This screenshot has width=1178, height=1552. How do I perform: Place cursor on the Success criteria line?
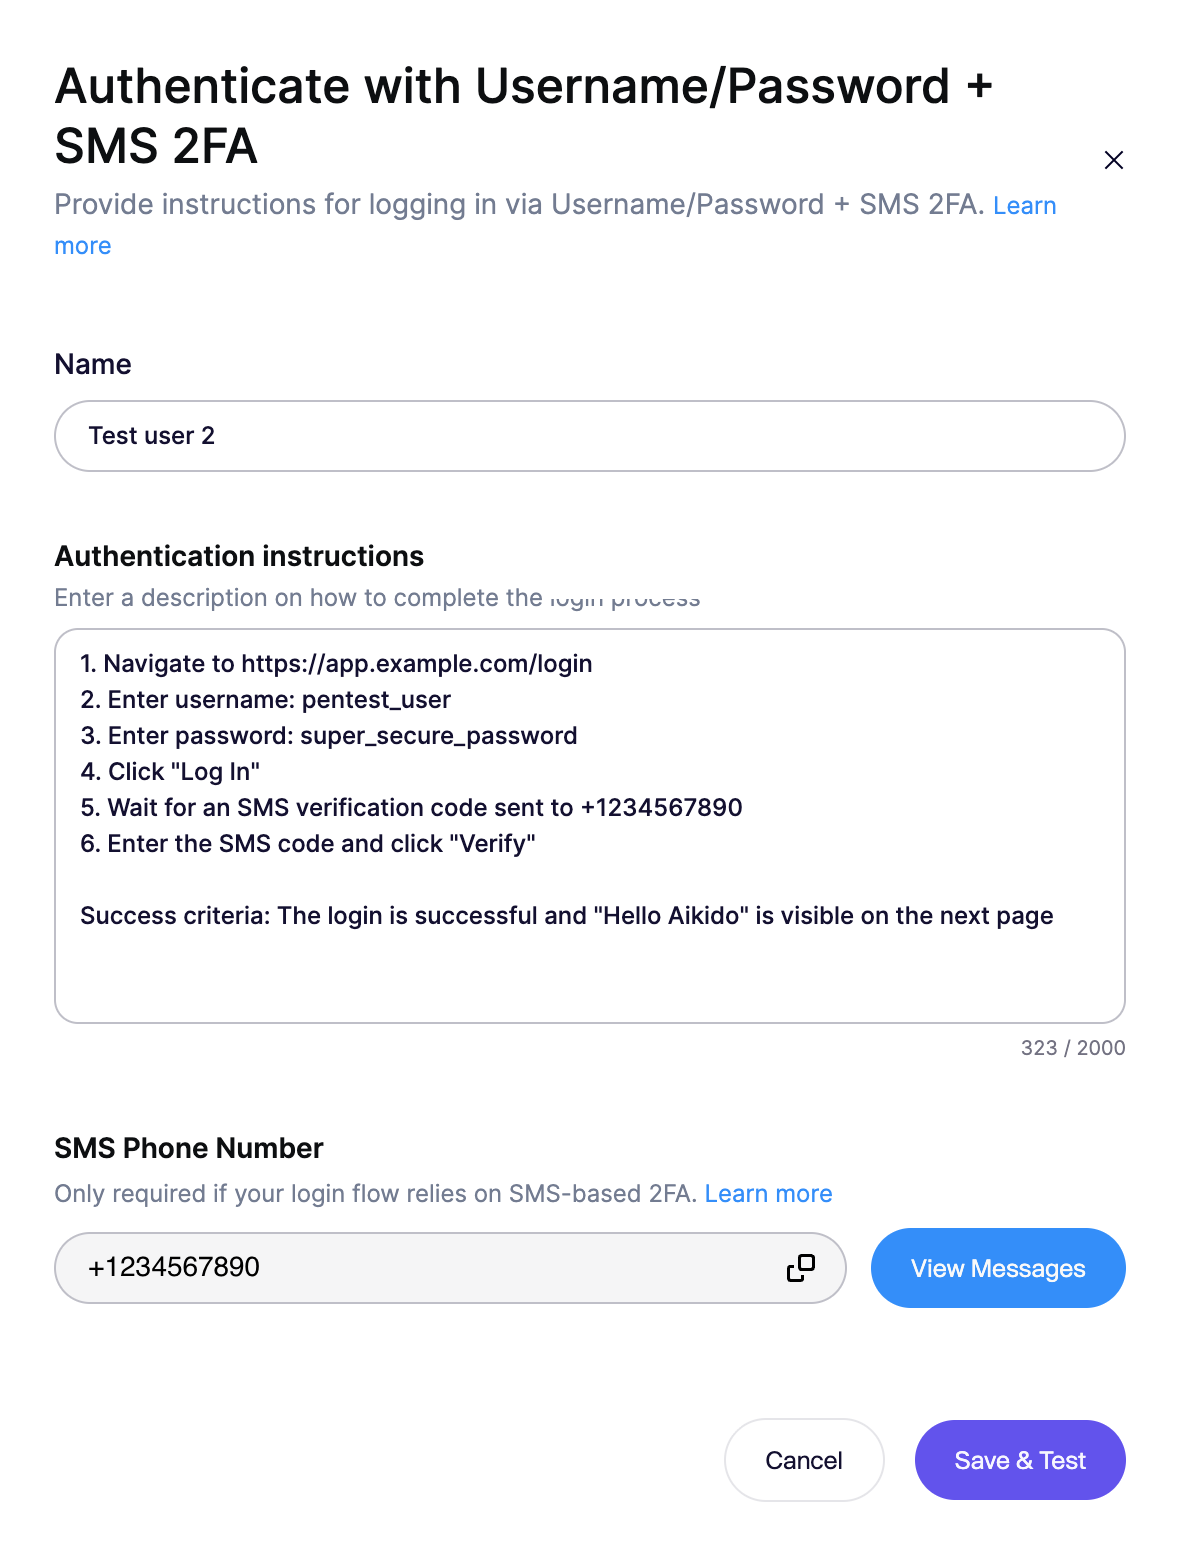566,916
